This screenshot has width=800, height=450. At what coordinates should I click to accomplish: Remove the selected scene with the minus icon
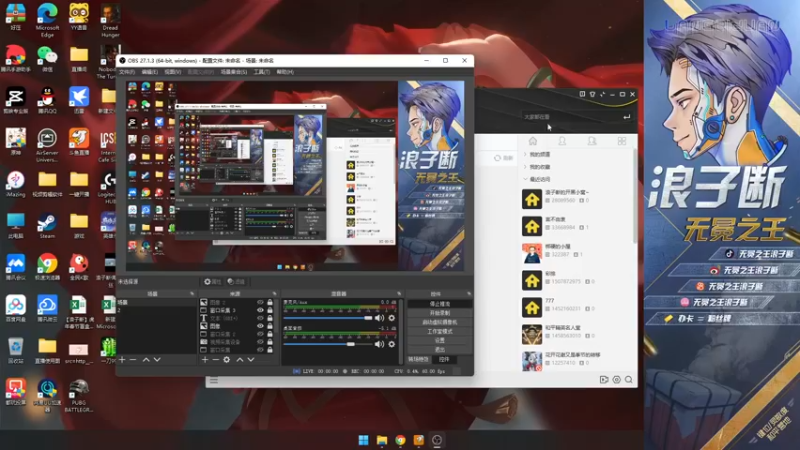133,360
